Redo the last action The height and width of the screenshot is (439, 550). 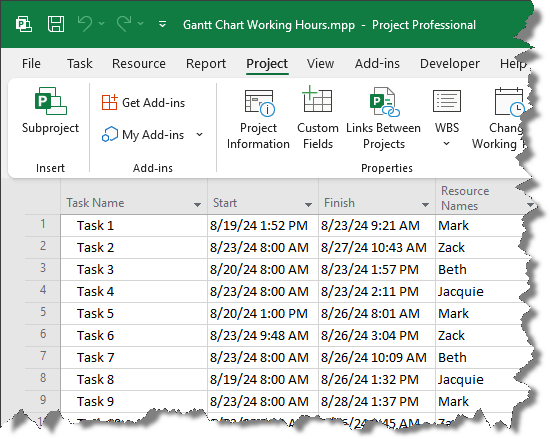tap(124, 24)
